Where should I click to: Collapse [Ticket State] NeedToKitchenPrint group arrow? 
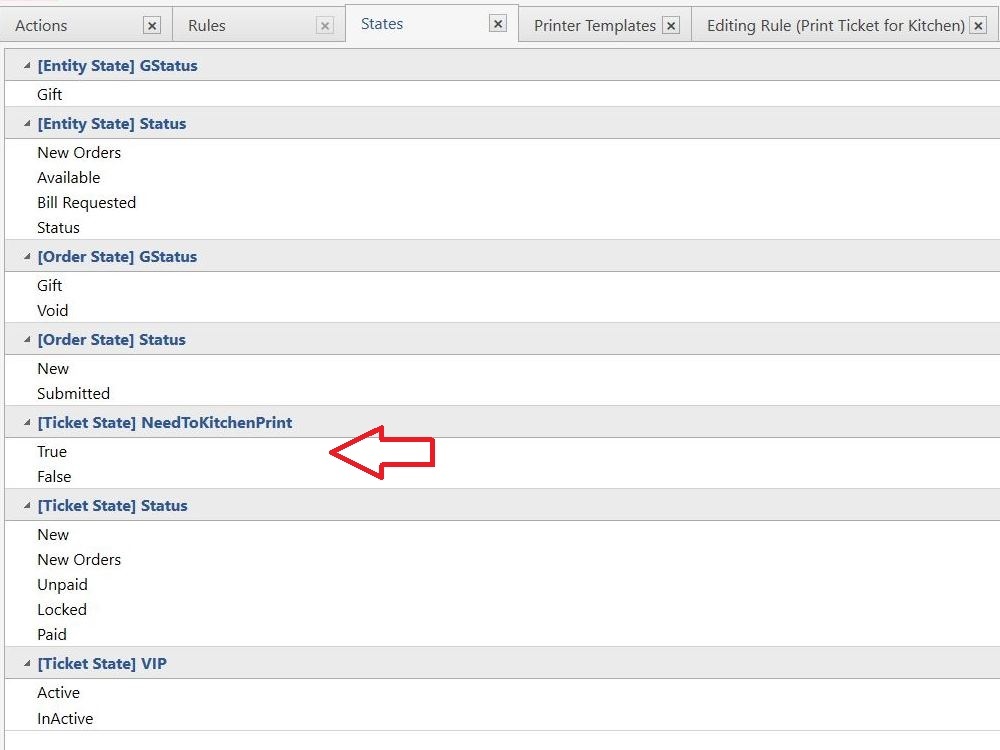26,423
